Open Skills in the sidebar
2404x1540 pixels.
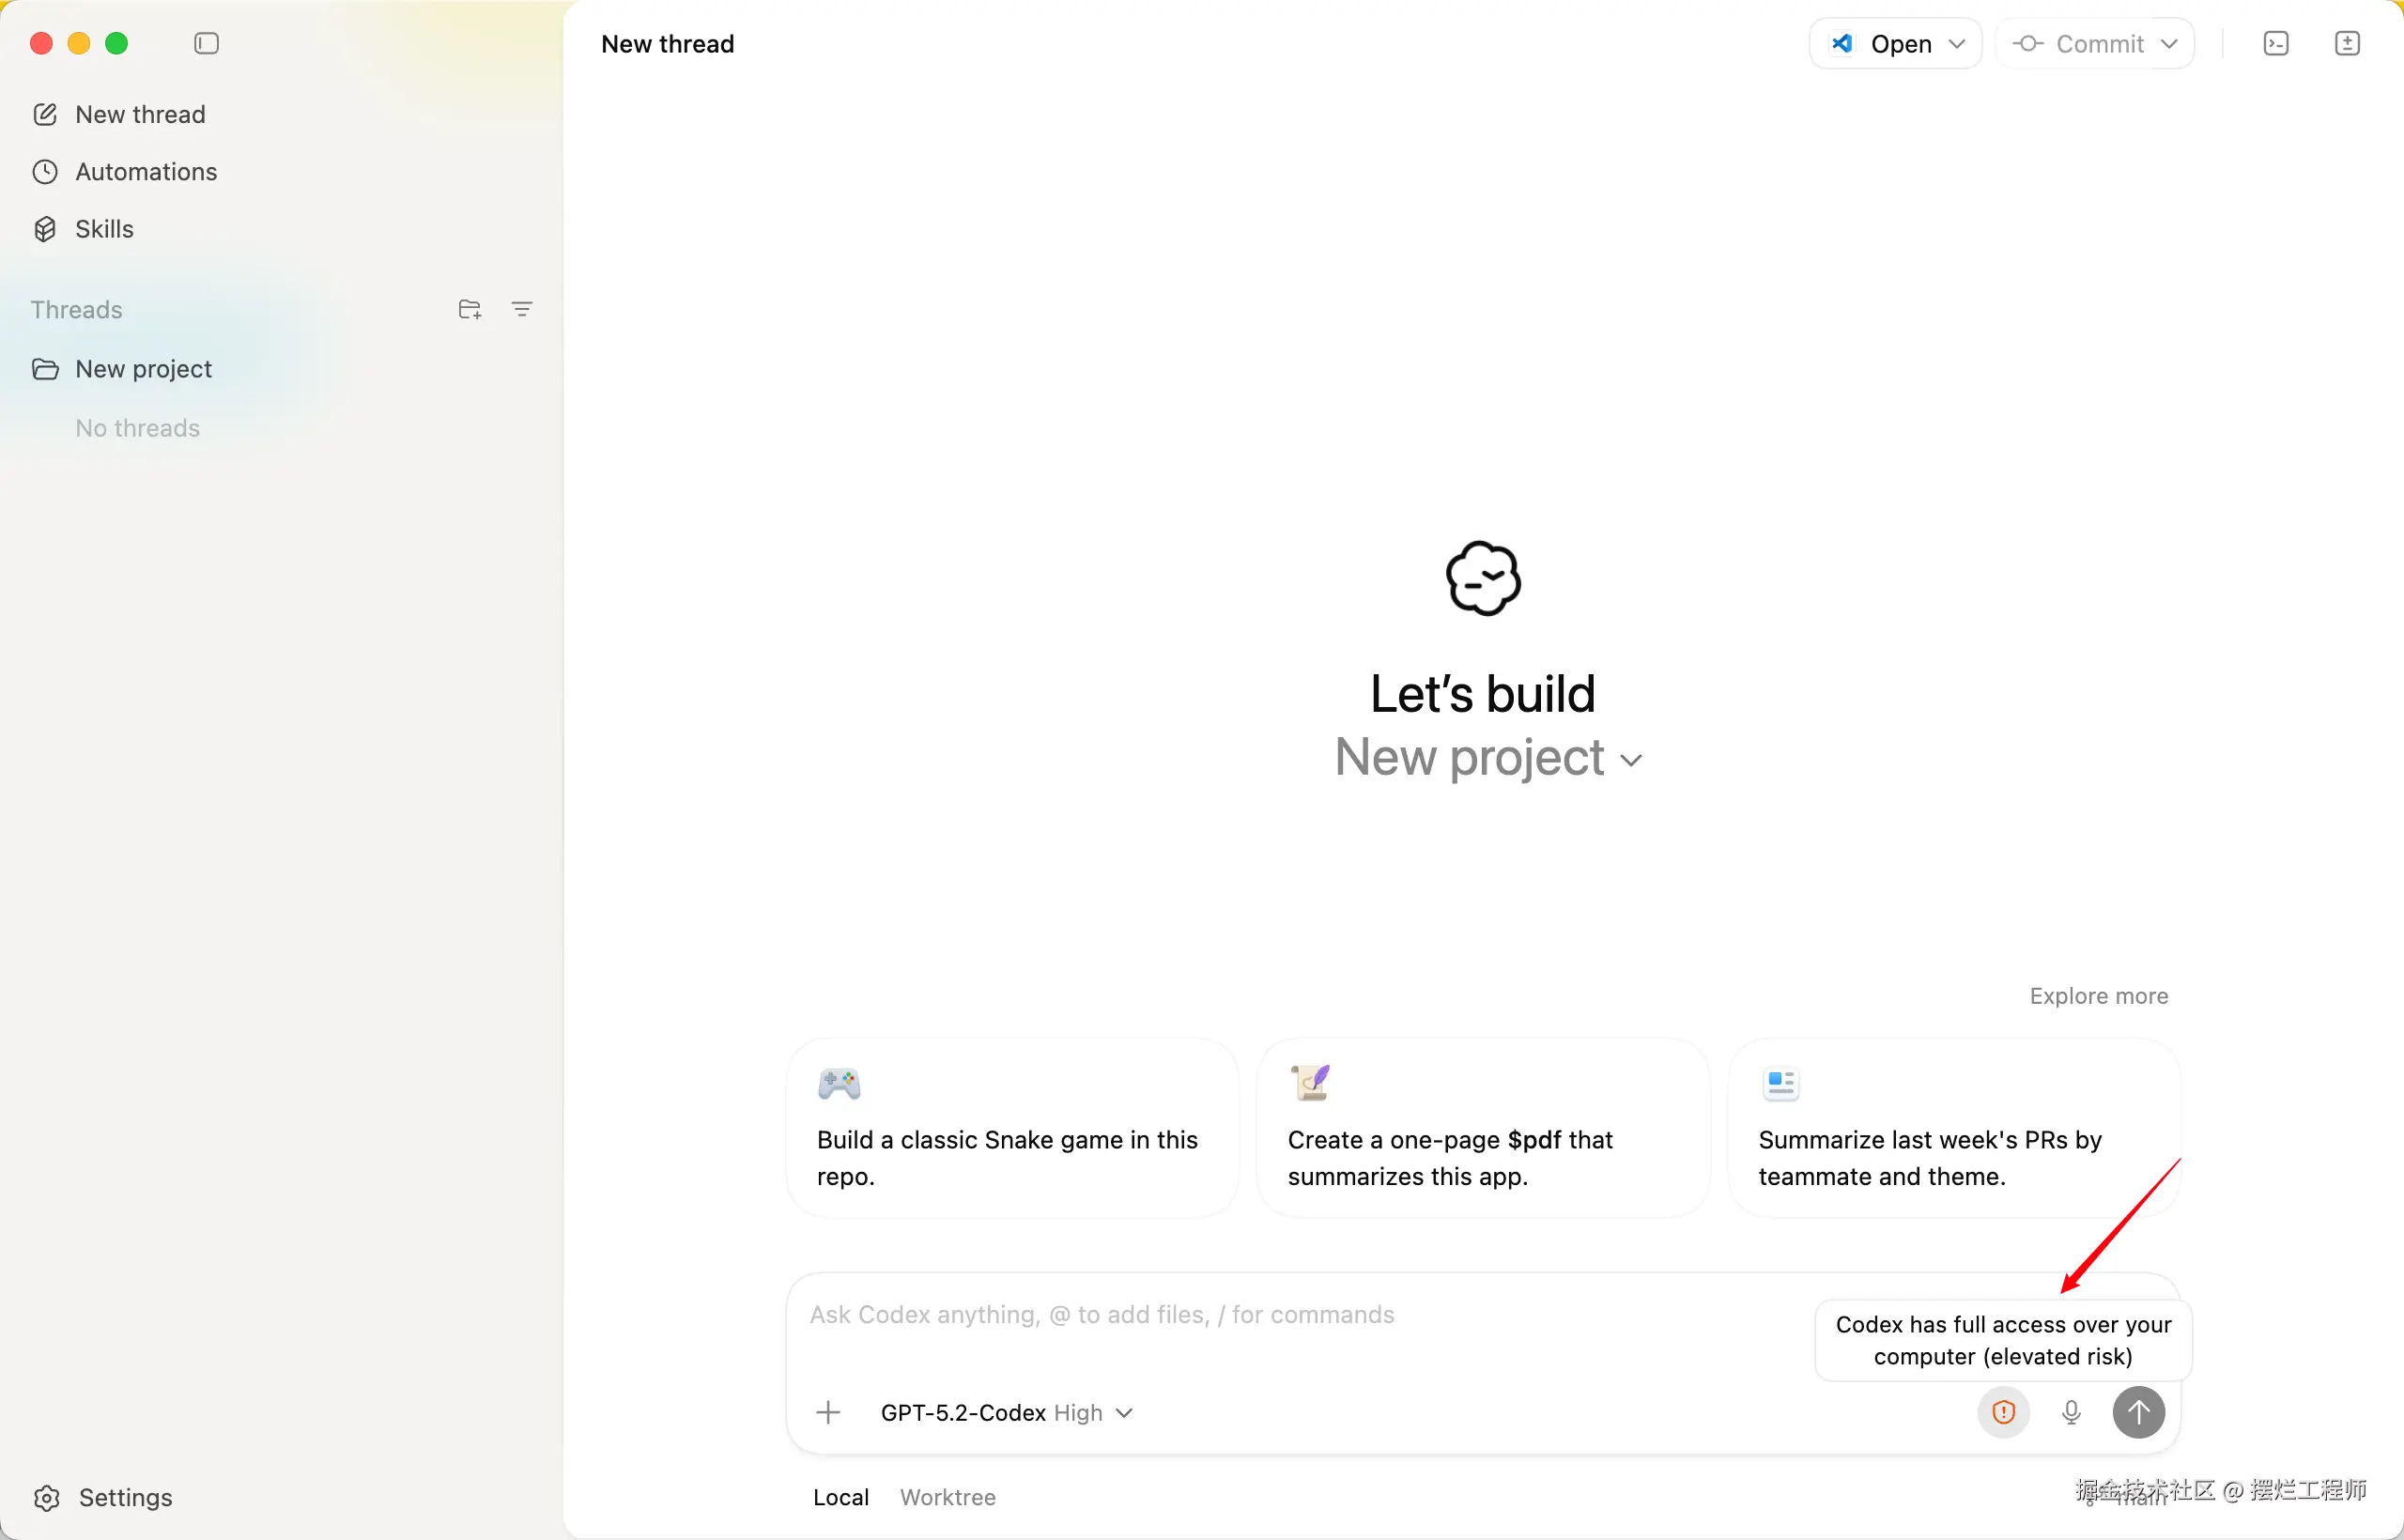(x=104, y=229)
